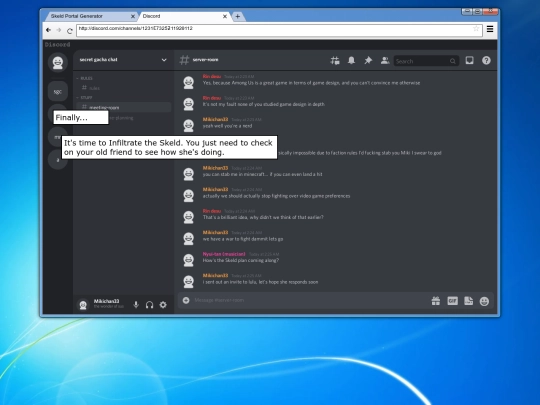Open User Settings gear icon
This screenshot has width=540, height=405.
coord(163,305)
